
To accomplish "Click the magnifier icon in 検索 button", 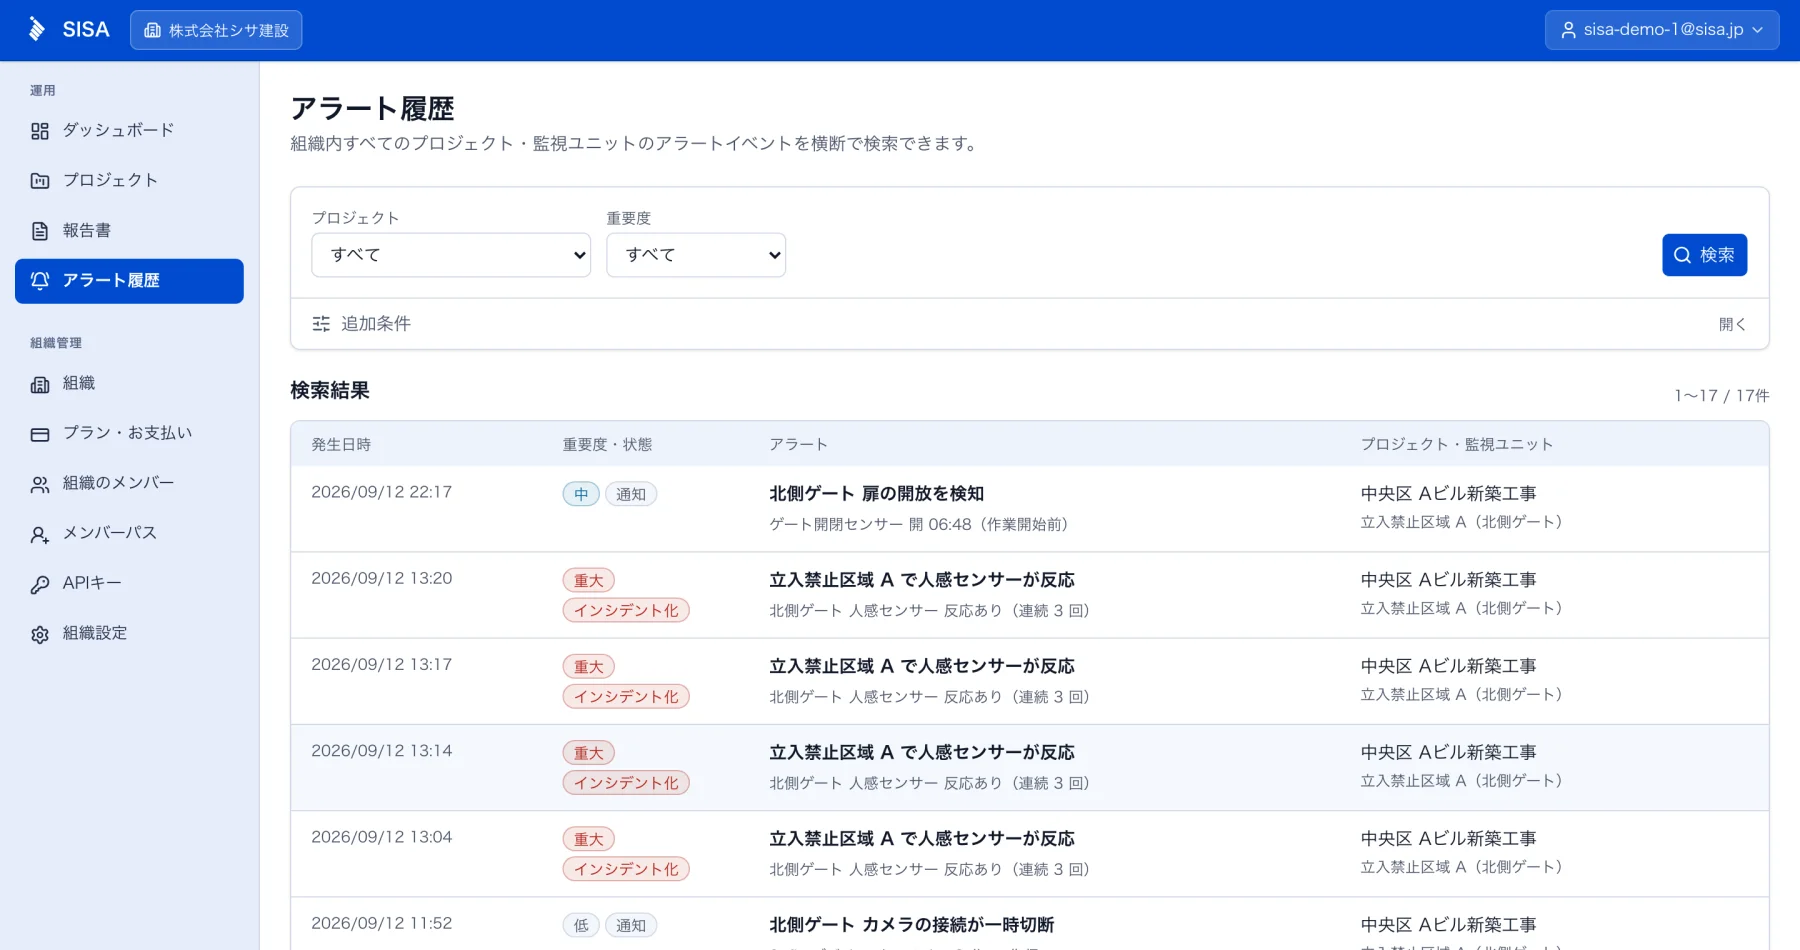I will (x=1683, y=255).
